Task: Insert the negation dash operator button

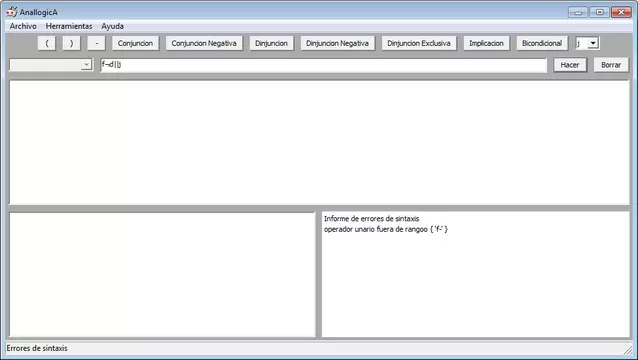Action: (x=96, y=43)
